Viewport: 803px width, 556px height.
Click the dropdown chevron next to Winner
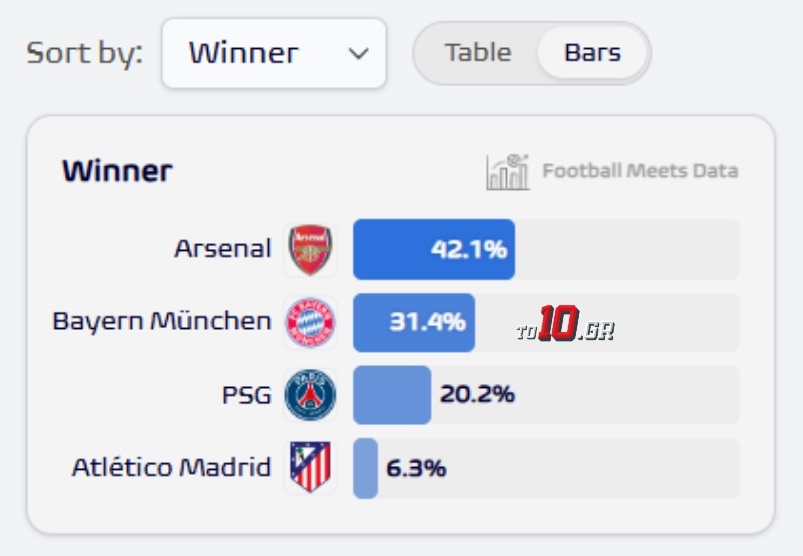pyautogui.click(x=358, y=54)
